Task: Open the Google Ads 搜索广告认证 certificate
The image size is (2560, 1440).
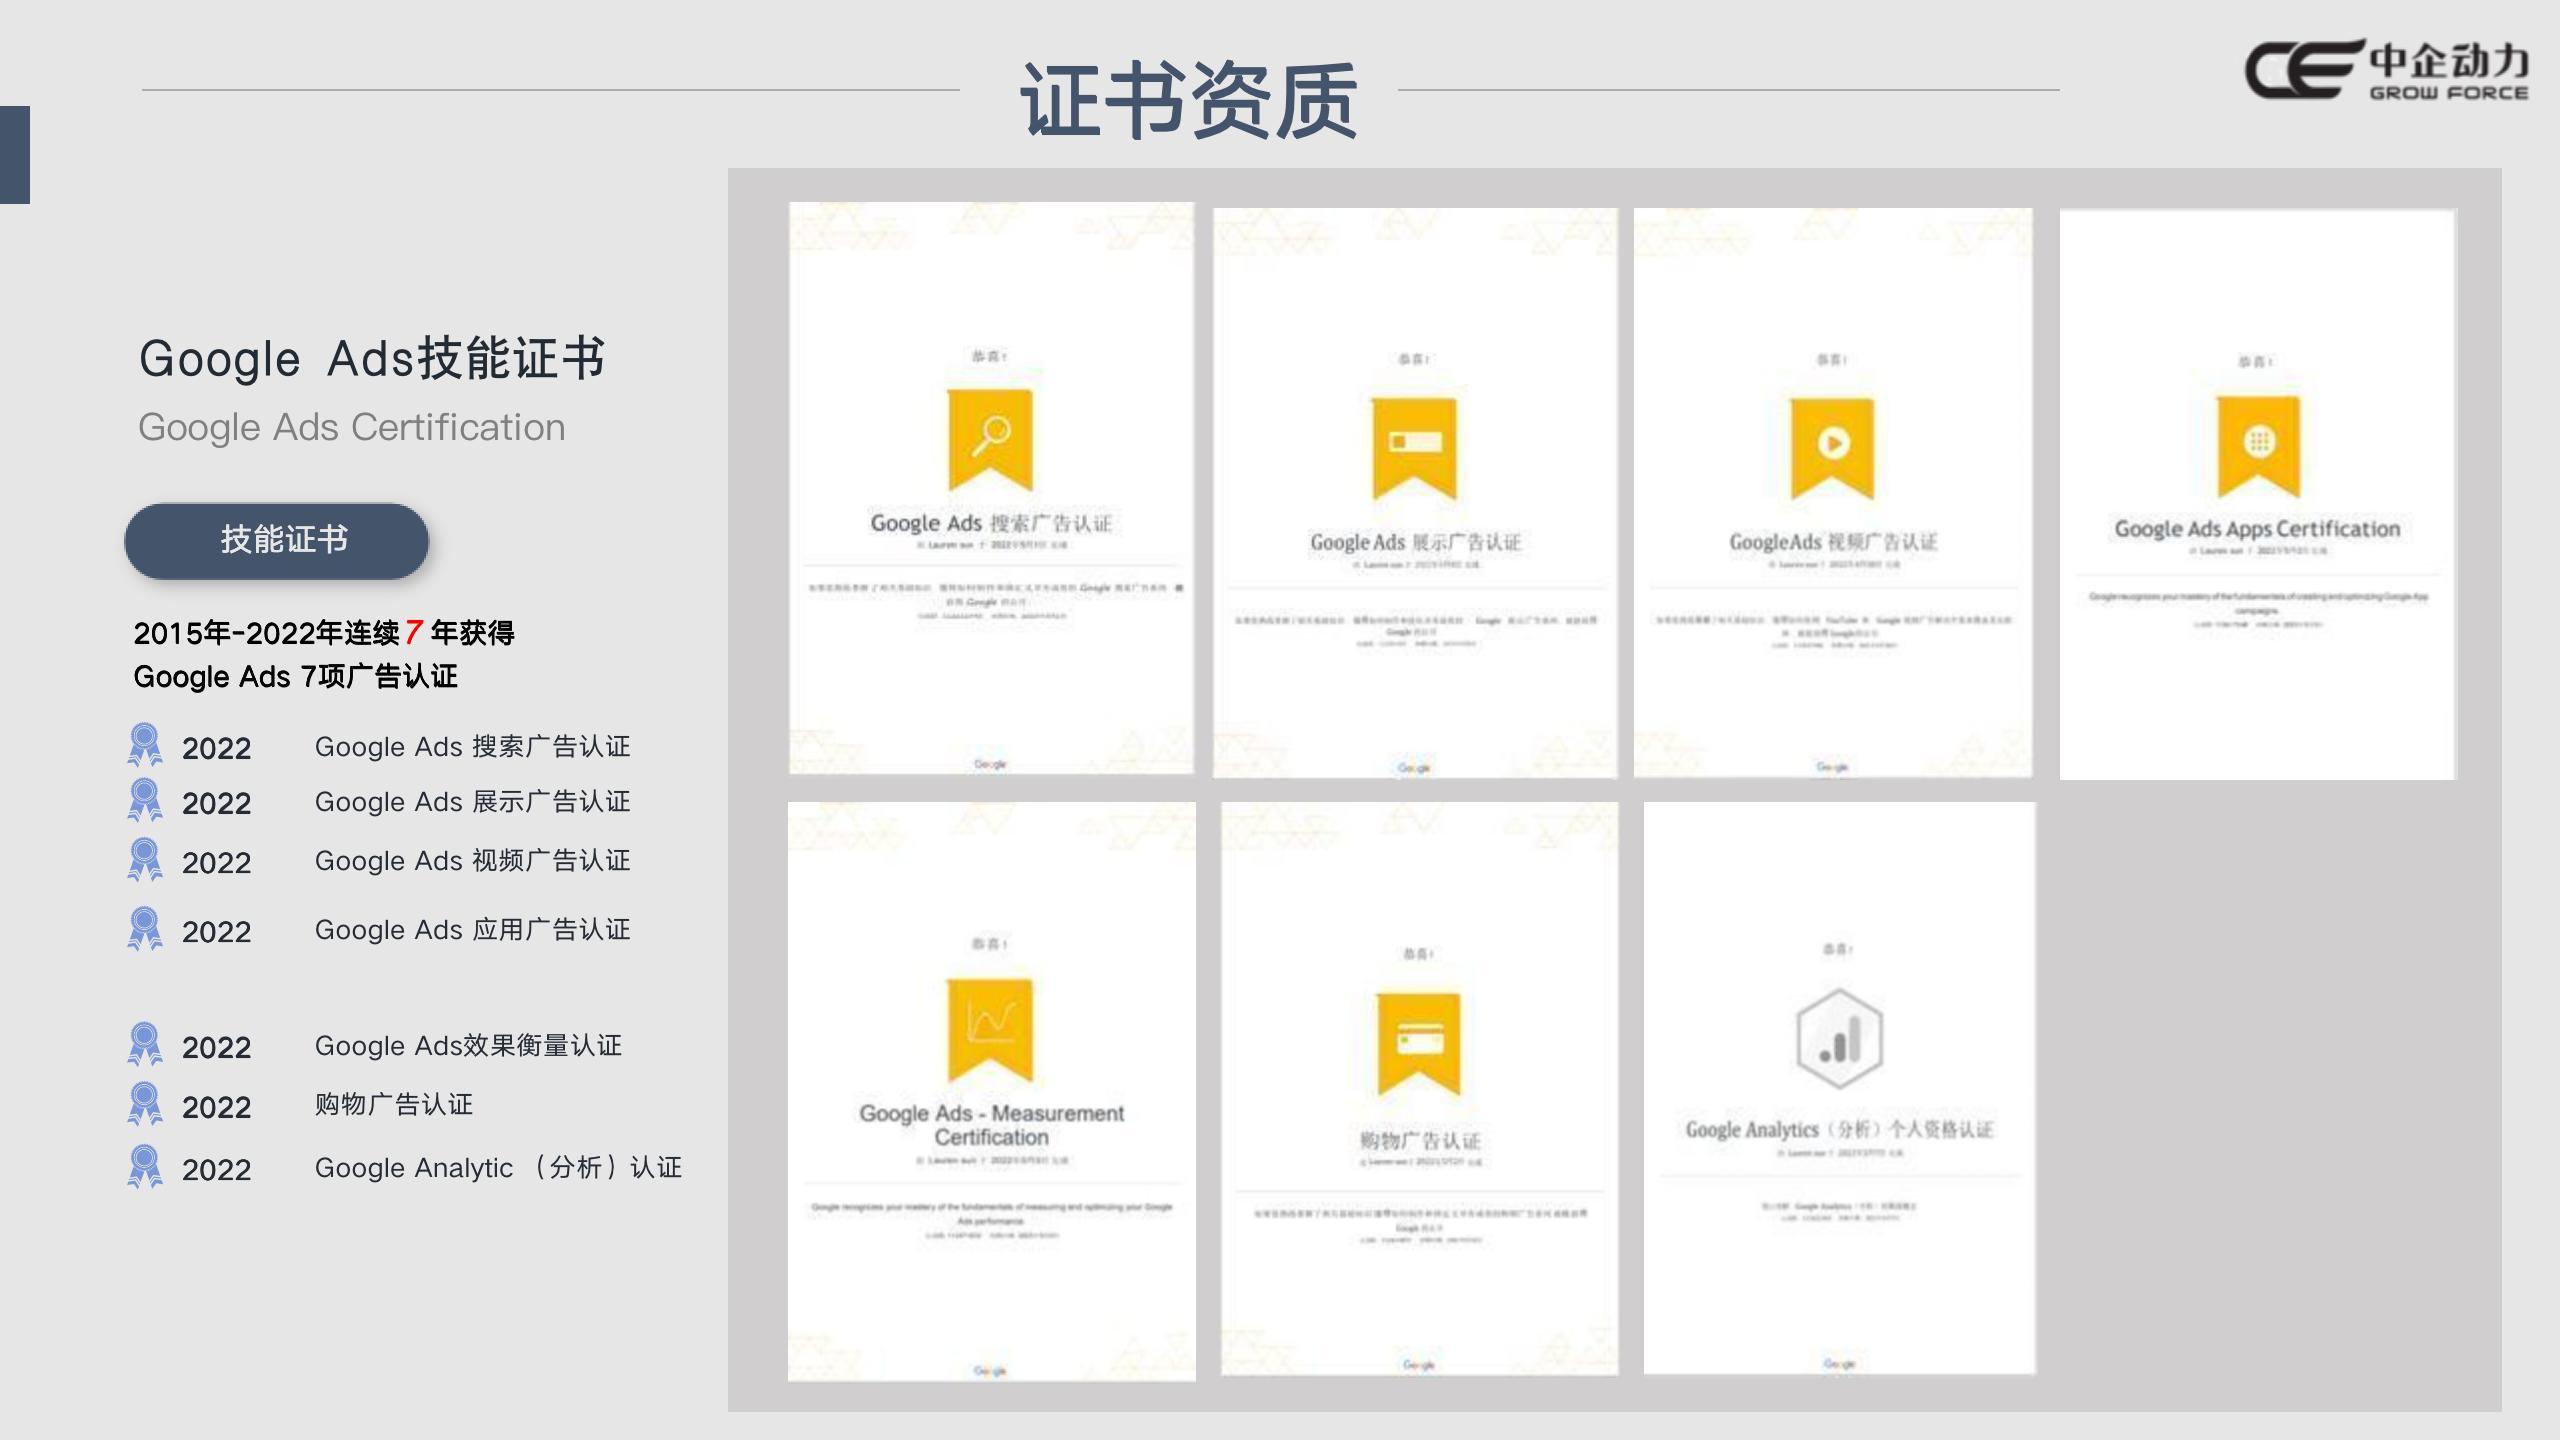Action: [991, 488]
